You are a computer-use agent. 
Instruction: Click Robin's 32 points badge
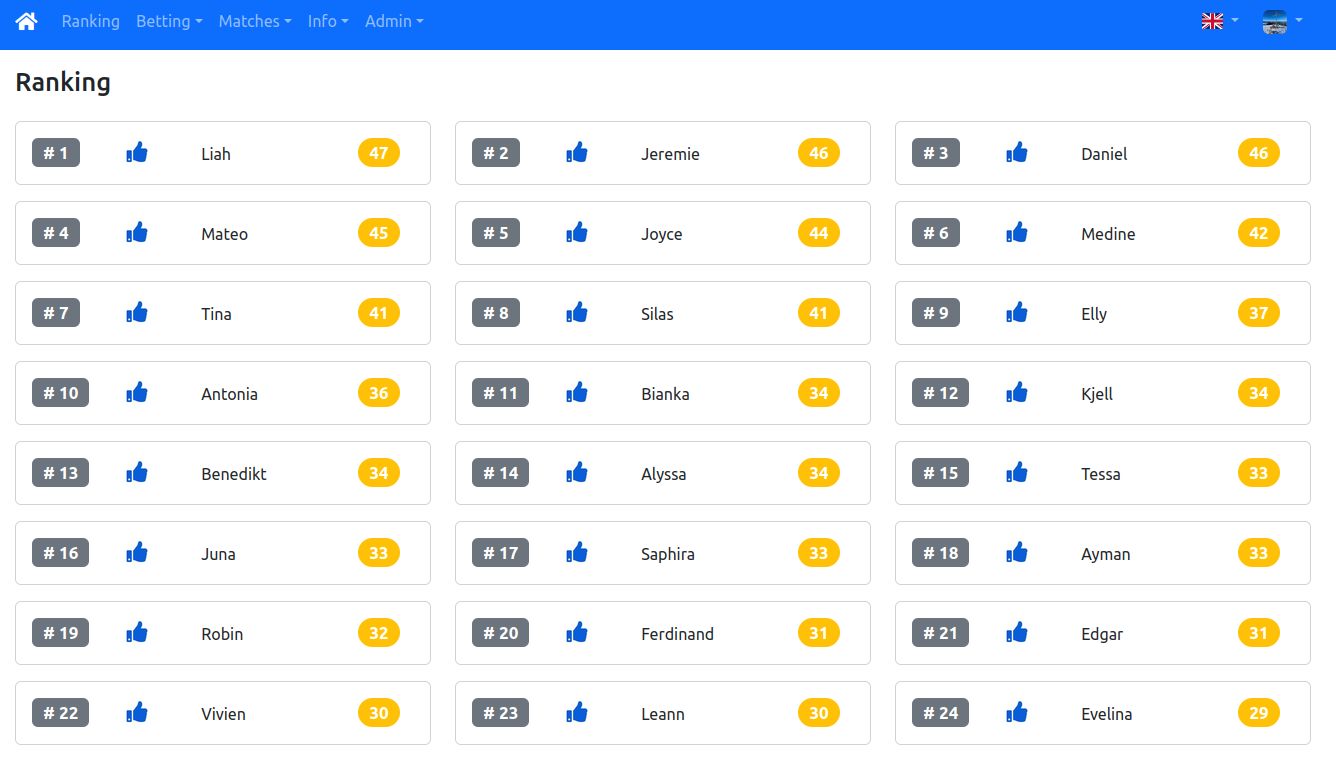pyautogui.click(x=379, y=633)
